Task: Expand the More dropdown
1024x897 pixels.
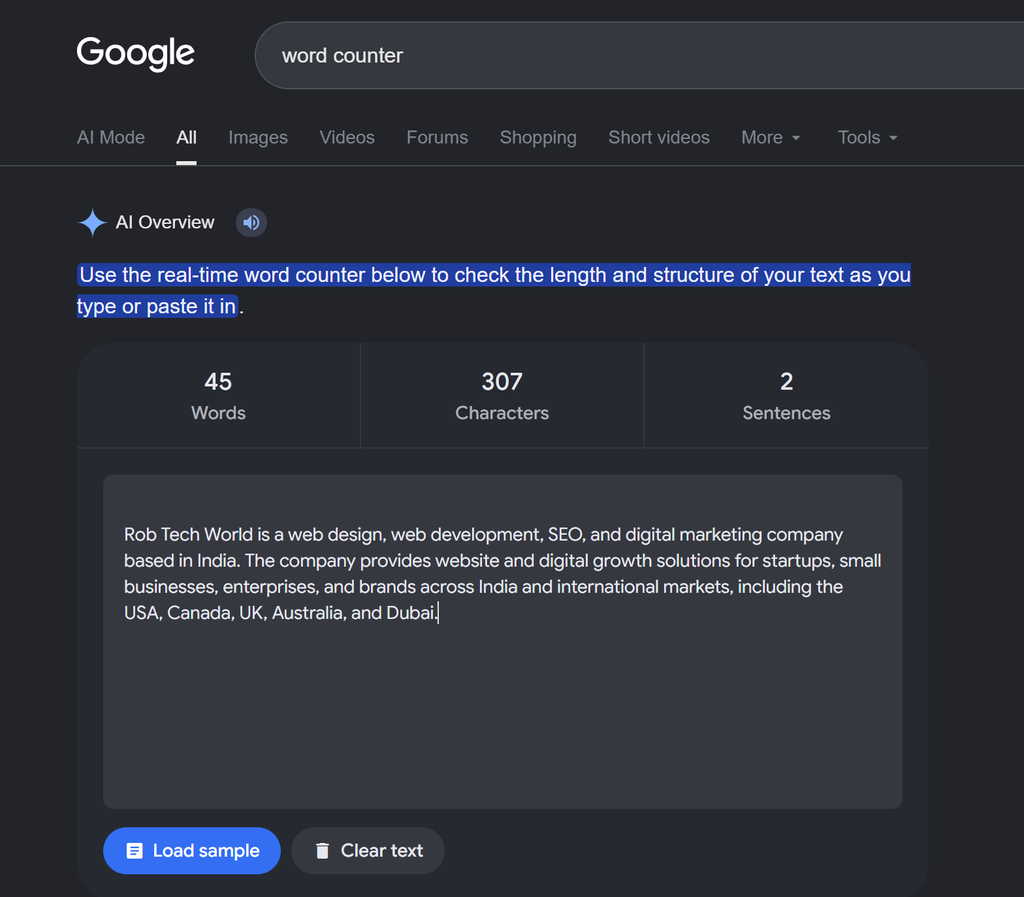Action: coord(771,137)
